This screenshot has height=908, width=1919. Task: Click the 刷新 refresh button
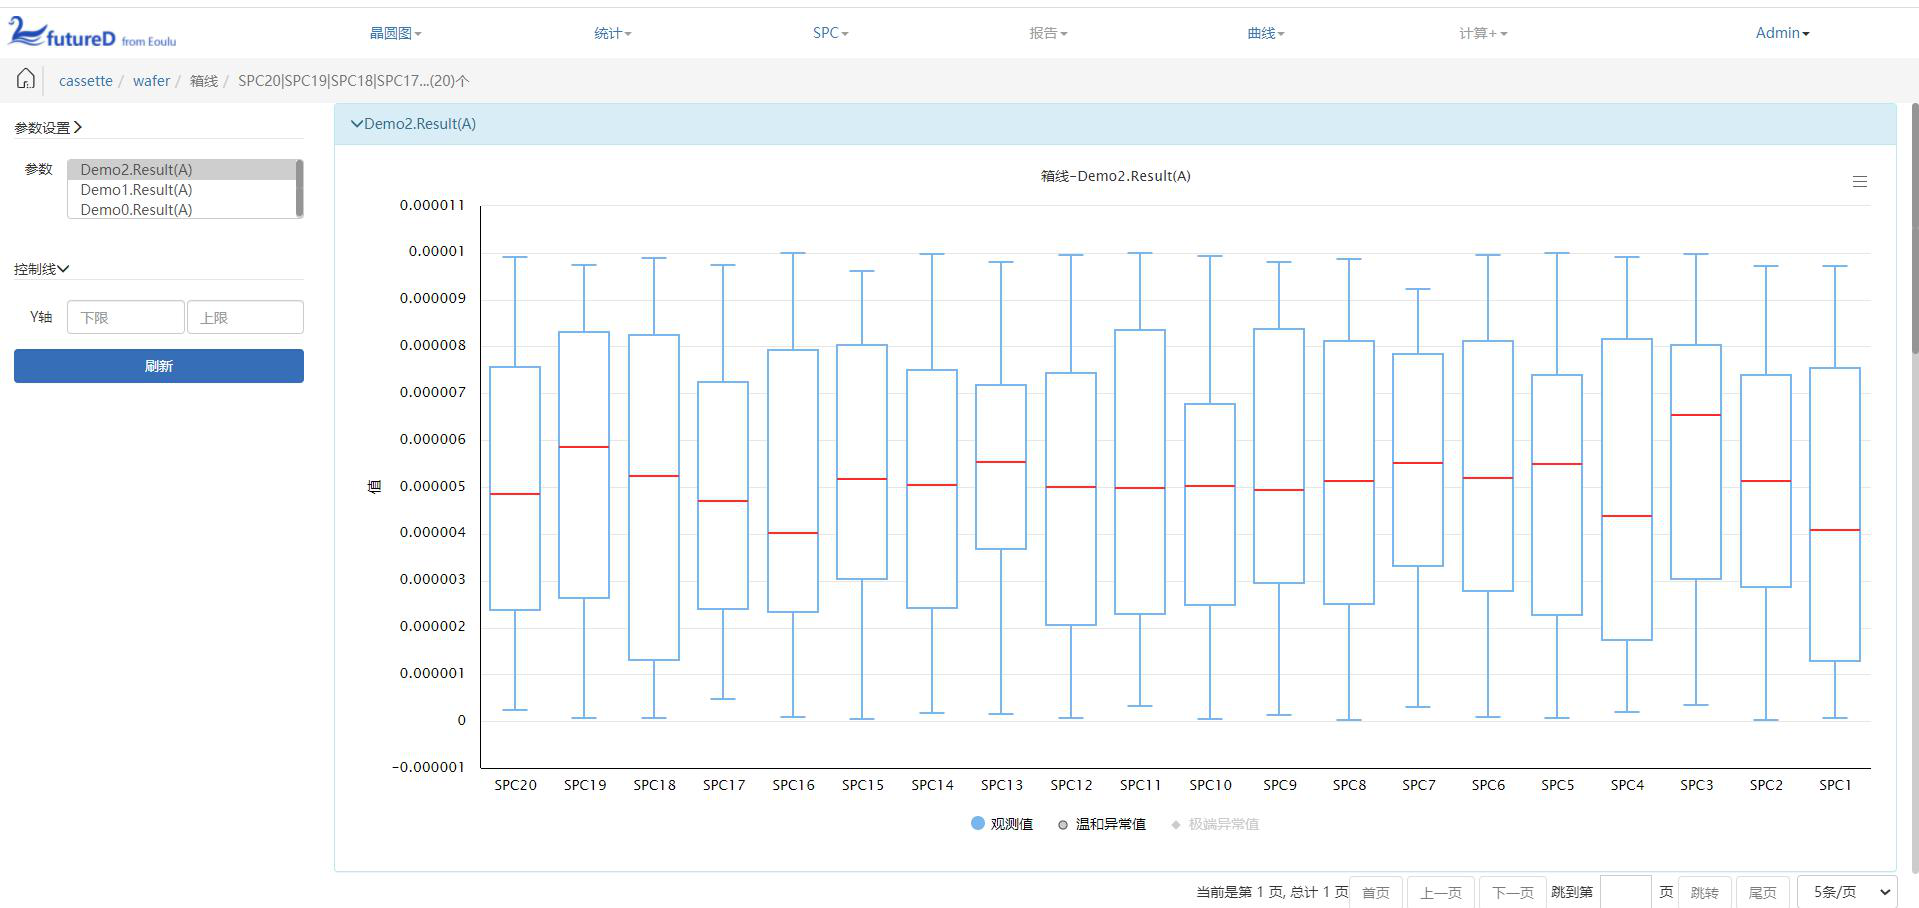pyautogui.click(x=159, y=366)
